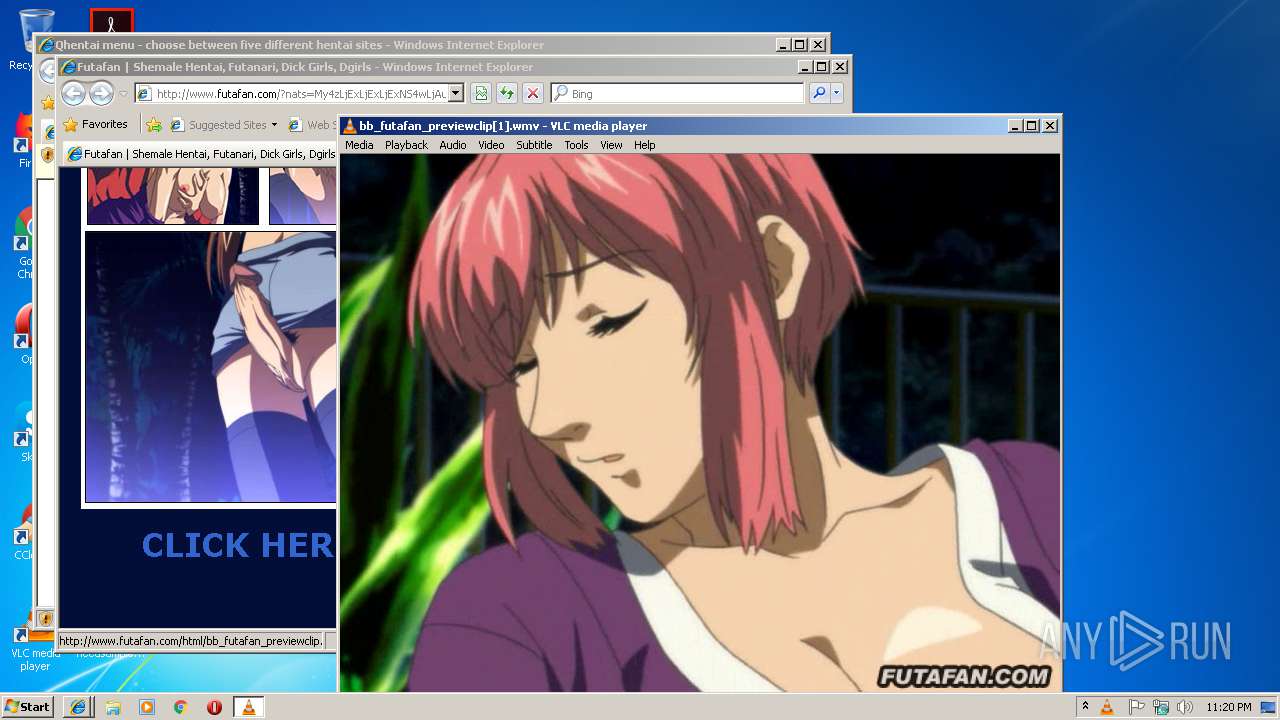
Task: Open the VLC Video menu
Action: pyautogui.click(x=491, y=145)
